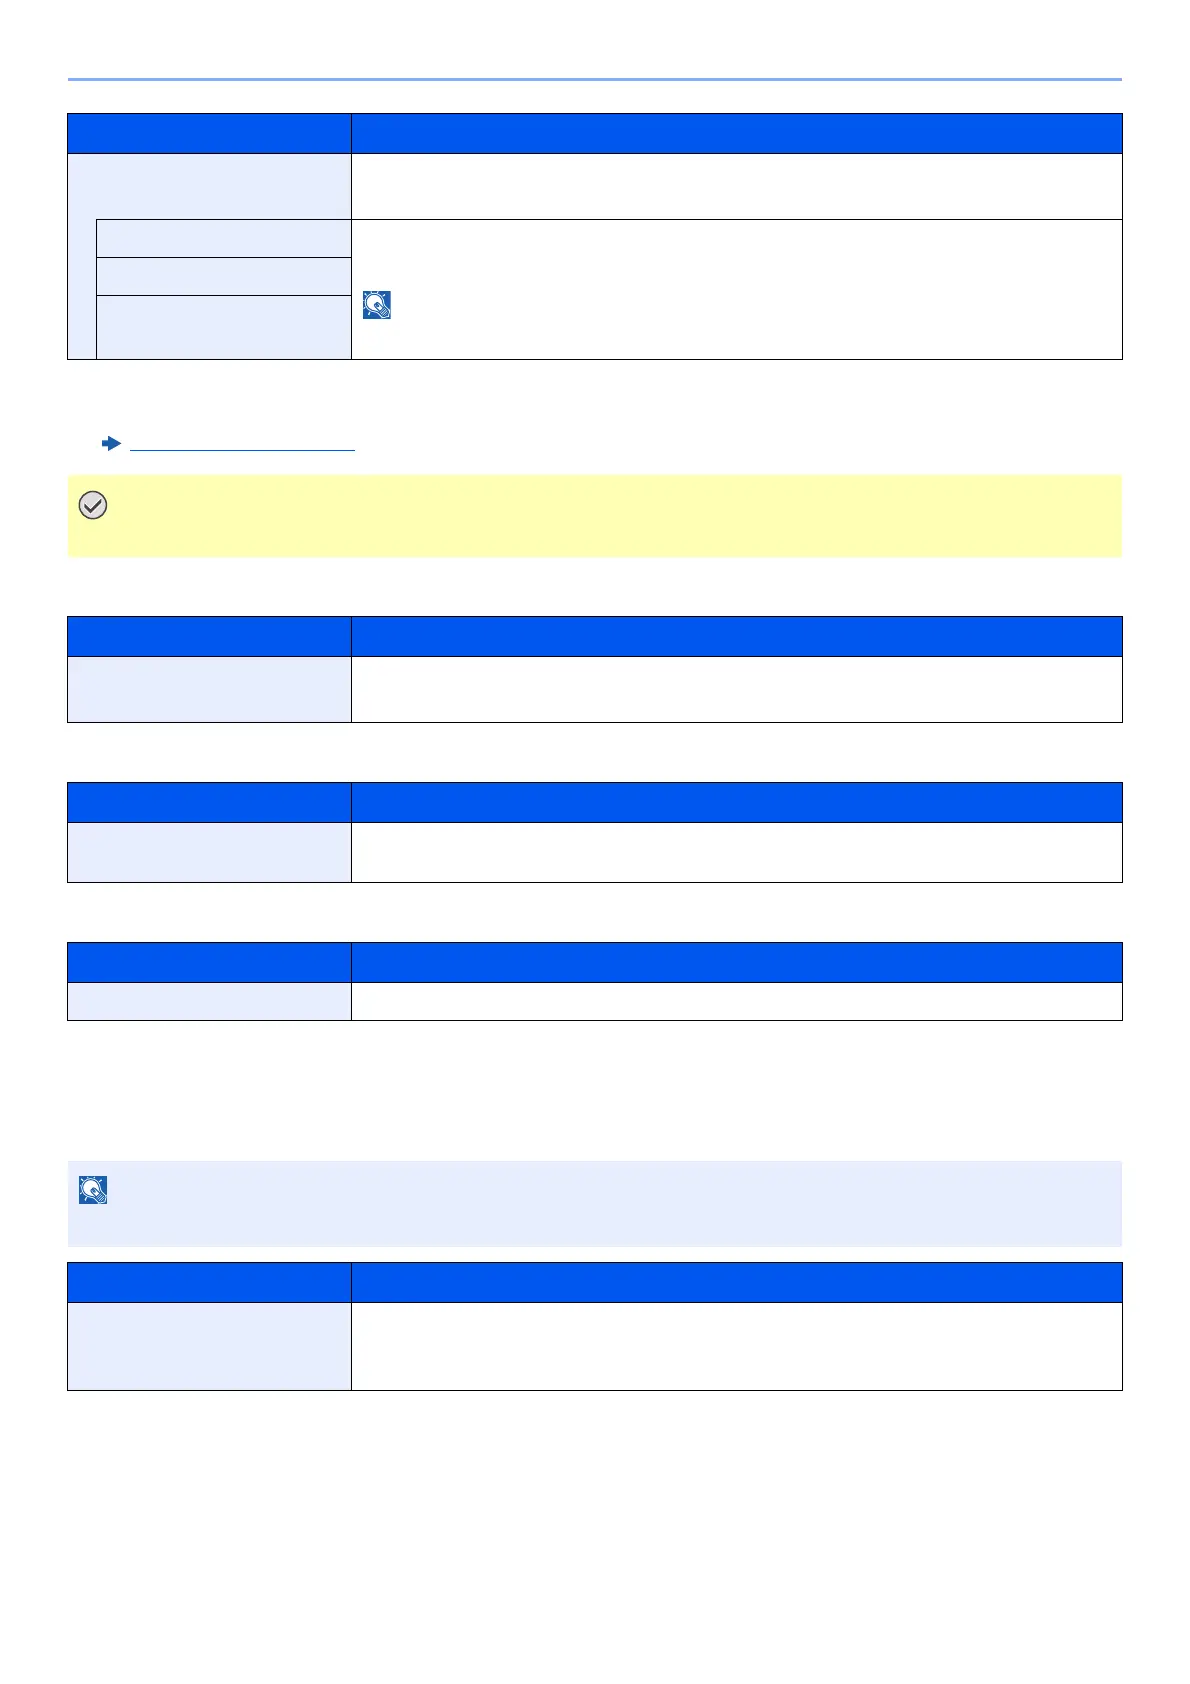Open the underlined reference link after the arrow
This screenshot has width=1190, height=1684.
click(242, 444)
